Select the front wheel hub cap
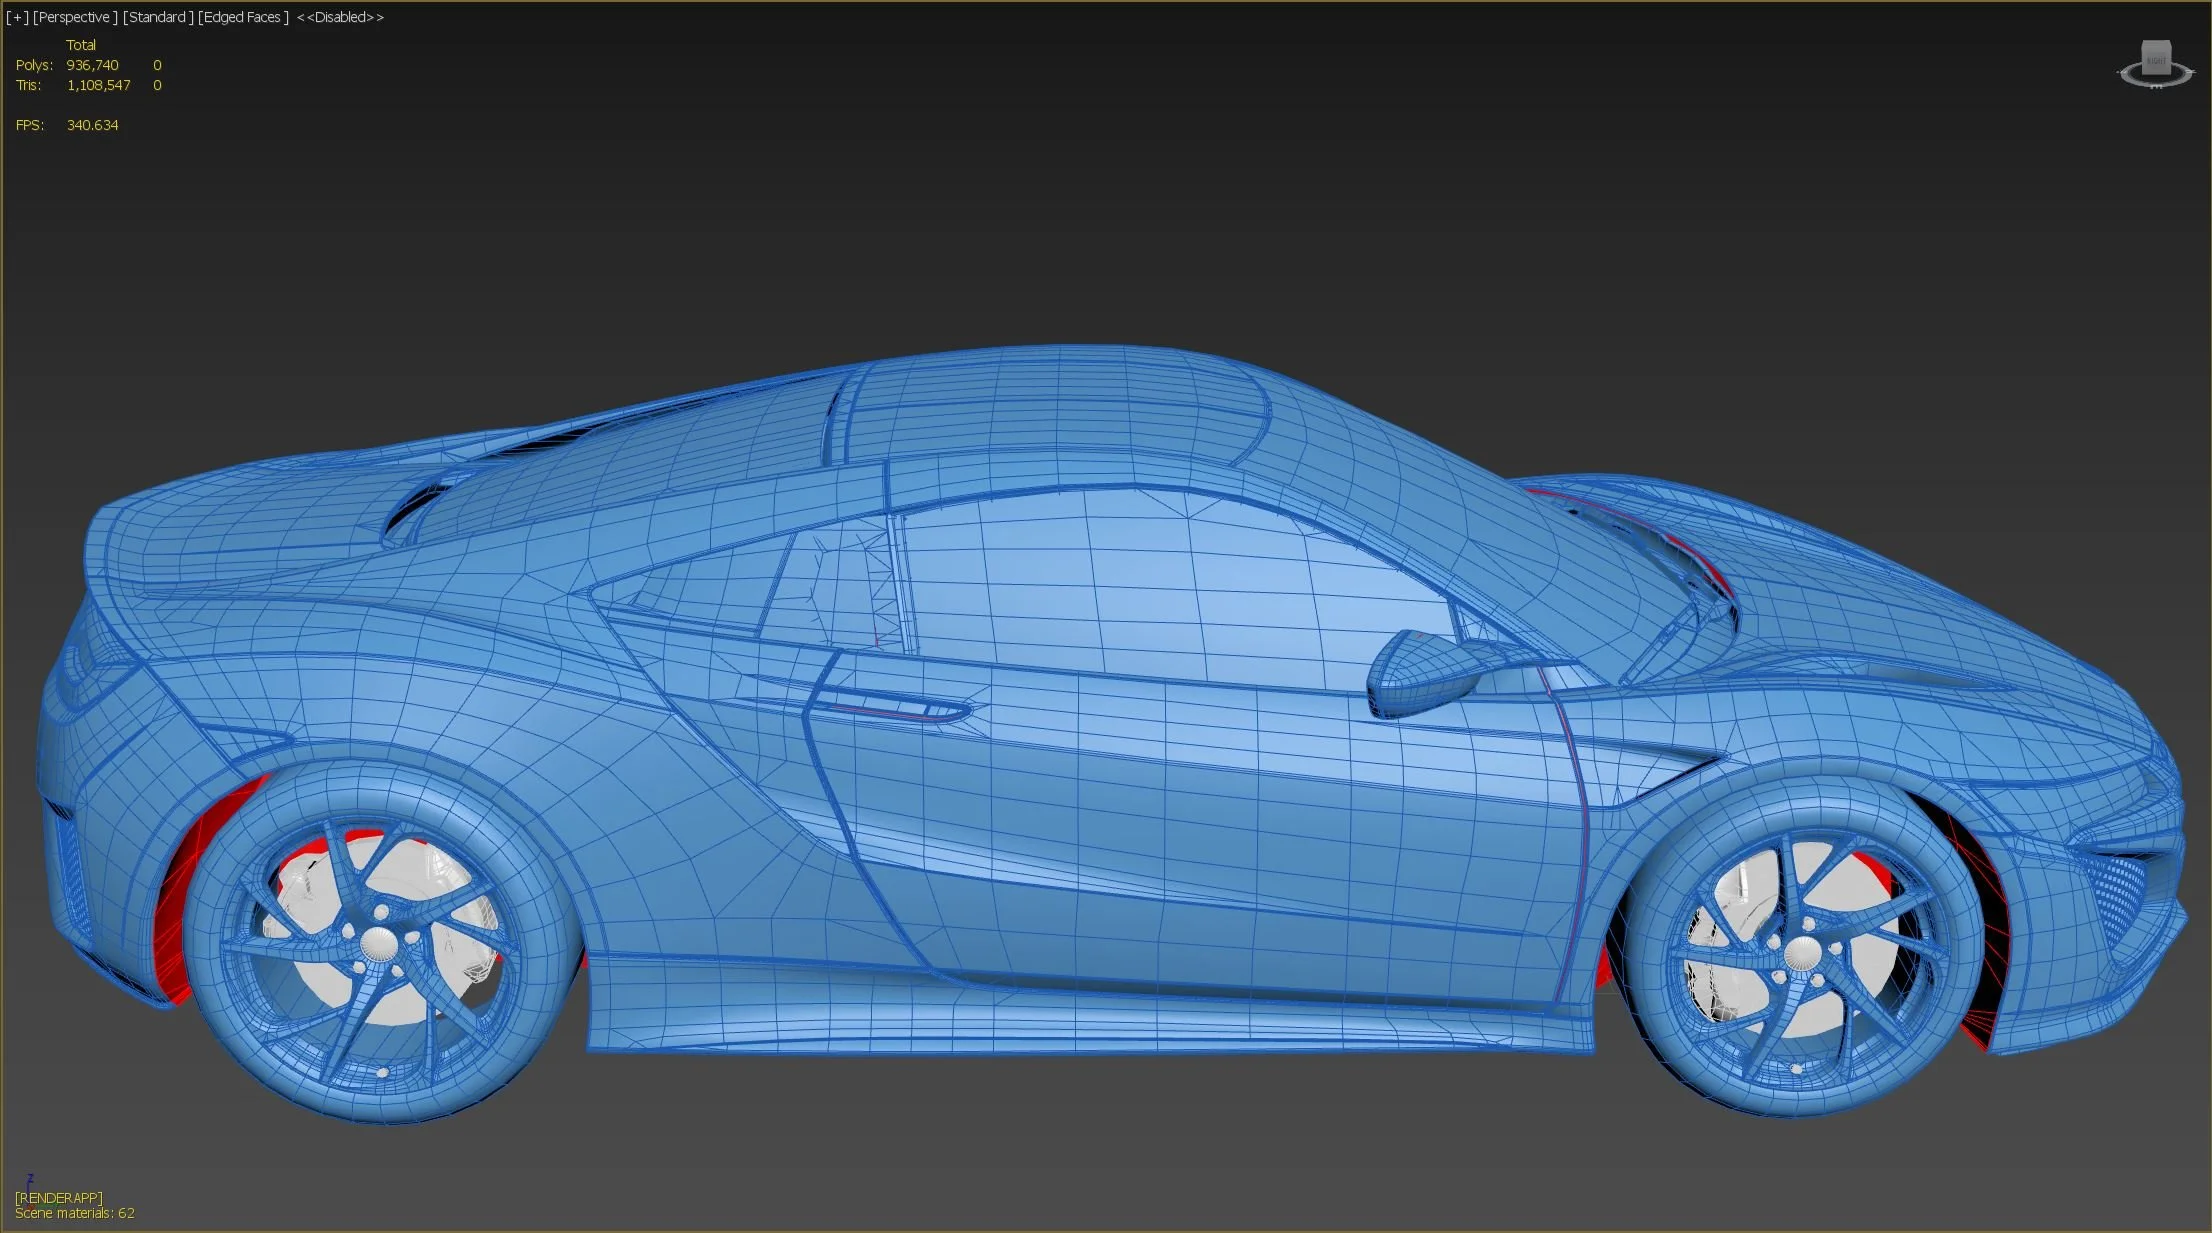This screenshot has height=1233, width=2212. 1802,953
